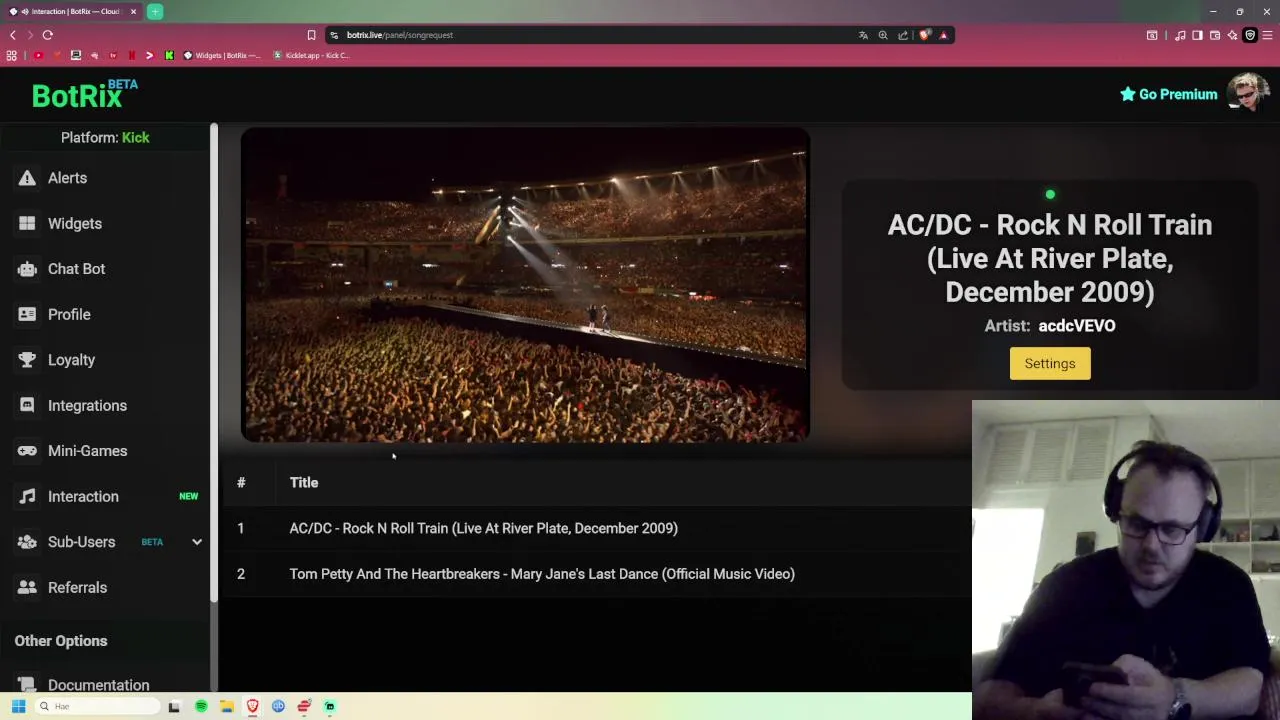Click the share icon in address bar
This screenshot has height=720, width=1280.
(903, 35)
